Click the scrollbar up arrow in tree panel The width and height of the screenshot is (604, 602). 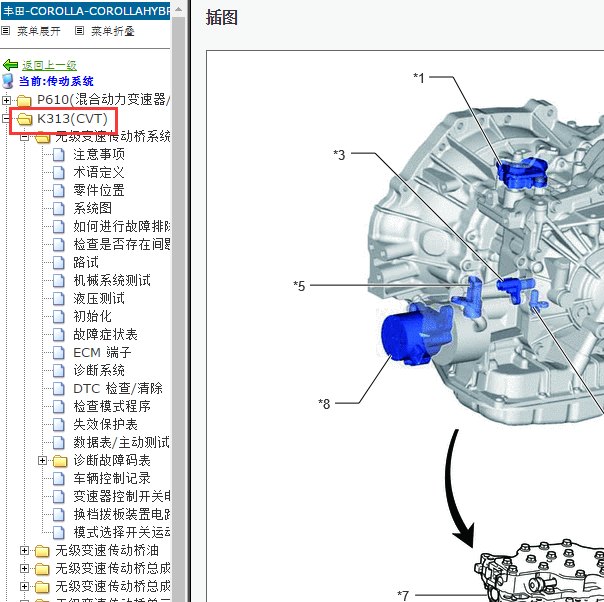[x=179, y=8]
